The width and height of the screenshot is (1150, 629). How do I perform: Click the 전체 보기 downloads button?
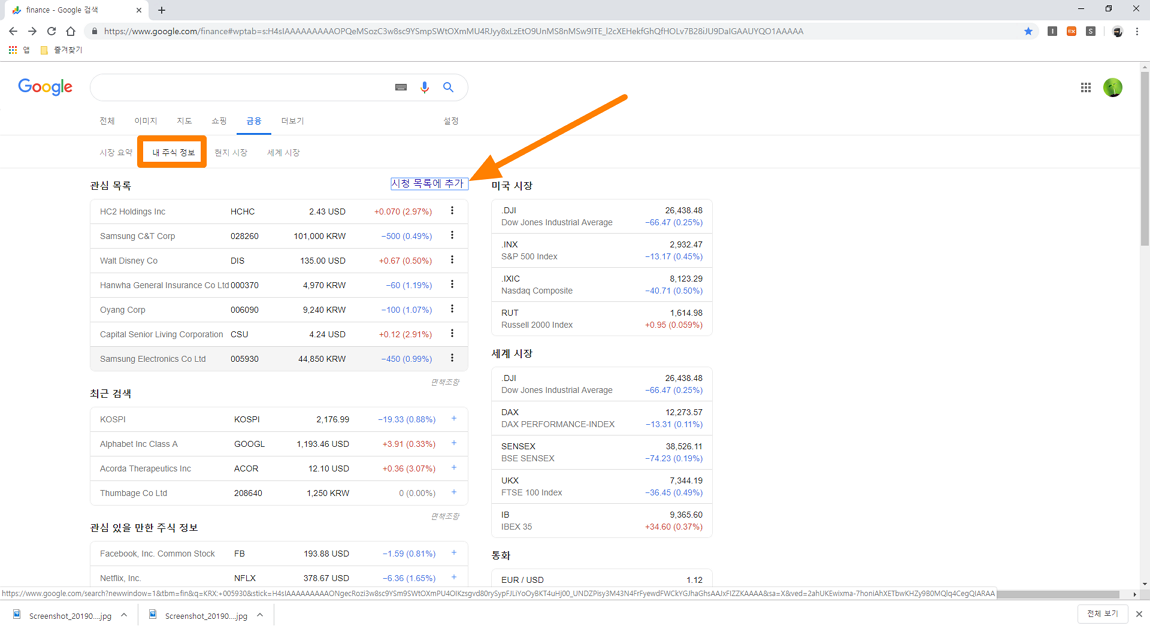(1102, 614)
